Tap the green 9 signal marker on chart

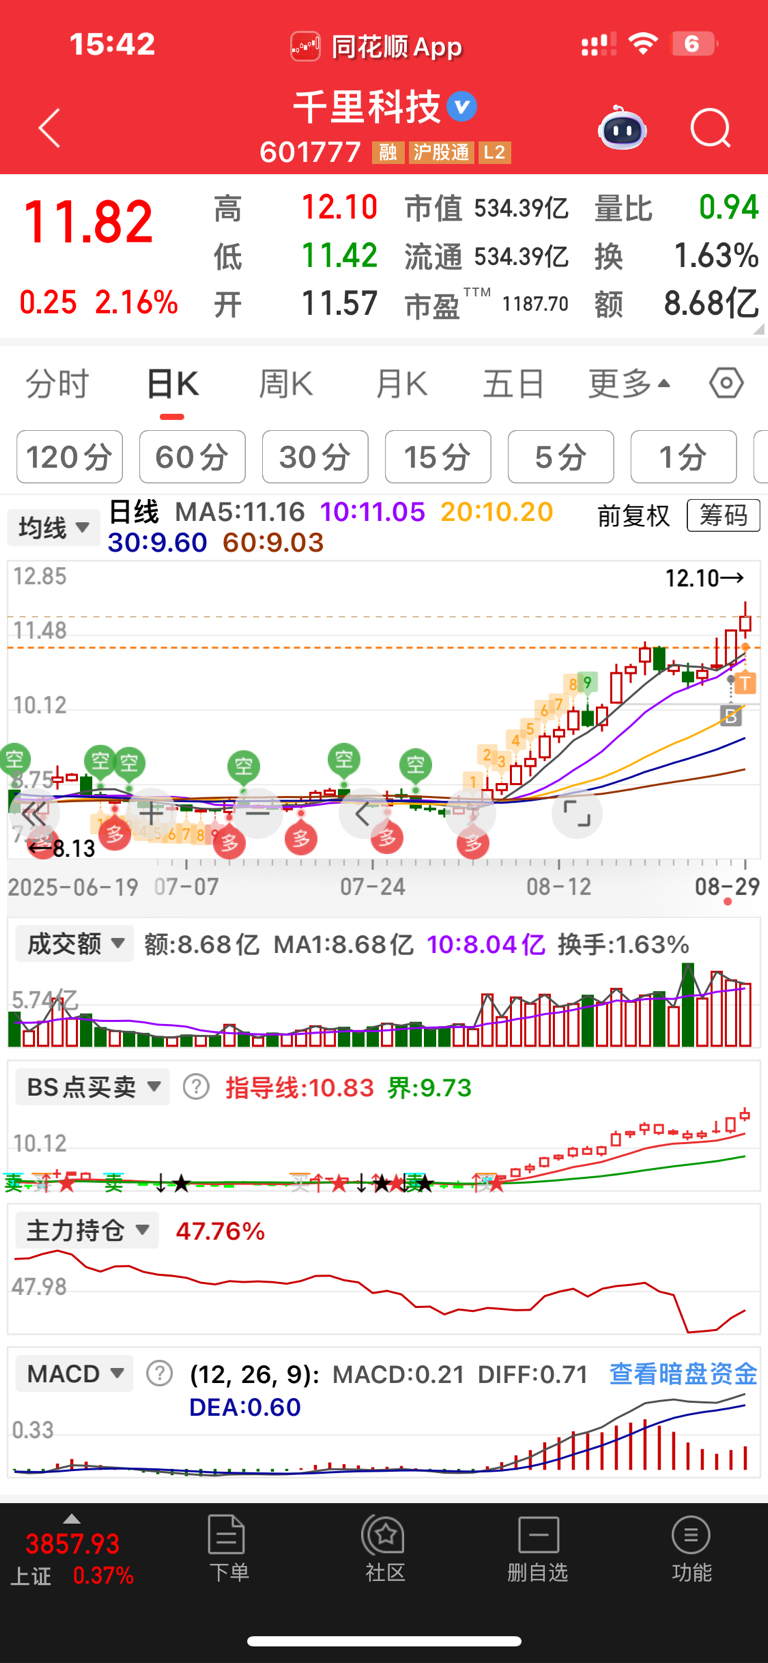[588, 683]
